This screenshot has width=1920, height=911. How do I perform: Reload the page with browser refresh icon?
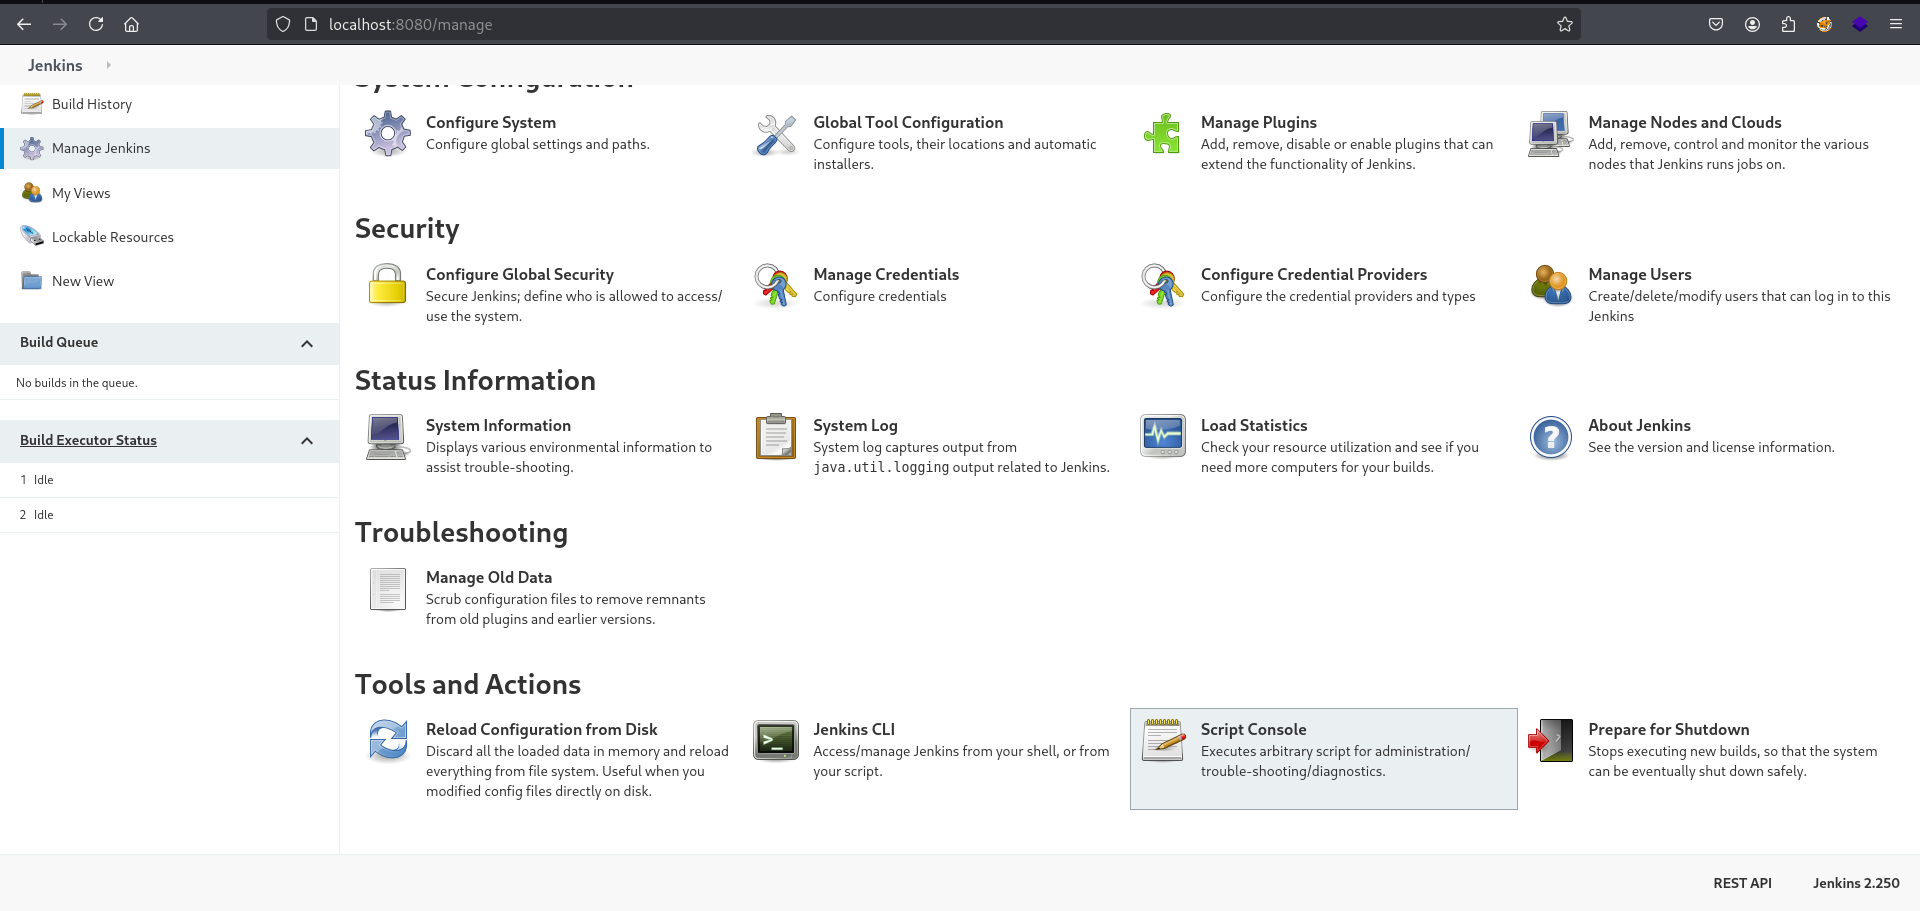tap(96, 24)
